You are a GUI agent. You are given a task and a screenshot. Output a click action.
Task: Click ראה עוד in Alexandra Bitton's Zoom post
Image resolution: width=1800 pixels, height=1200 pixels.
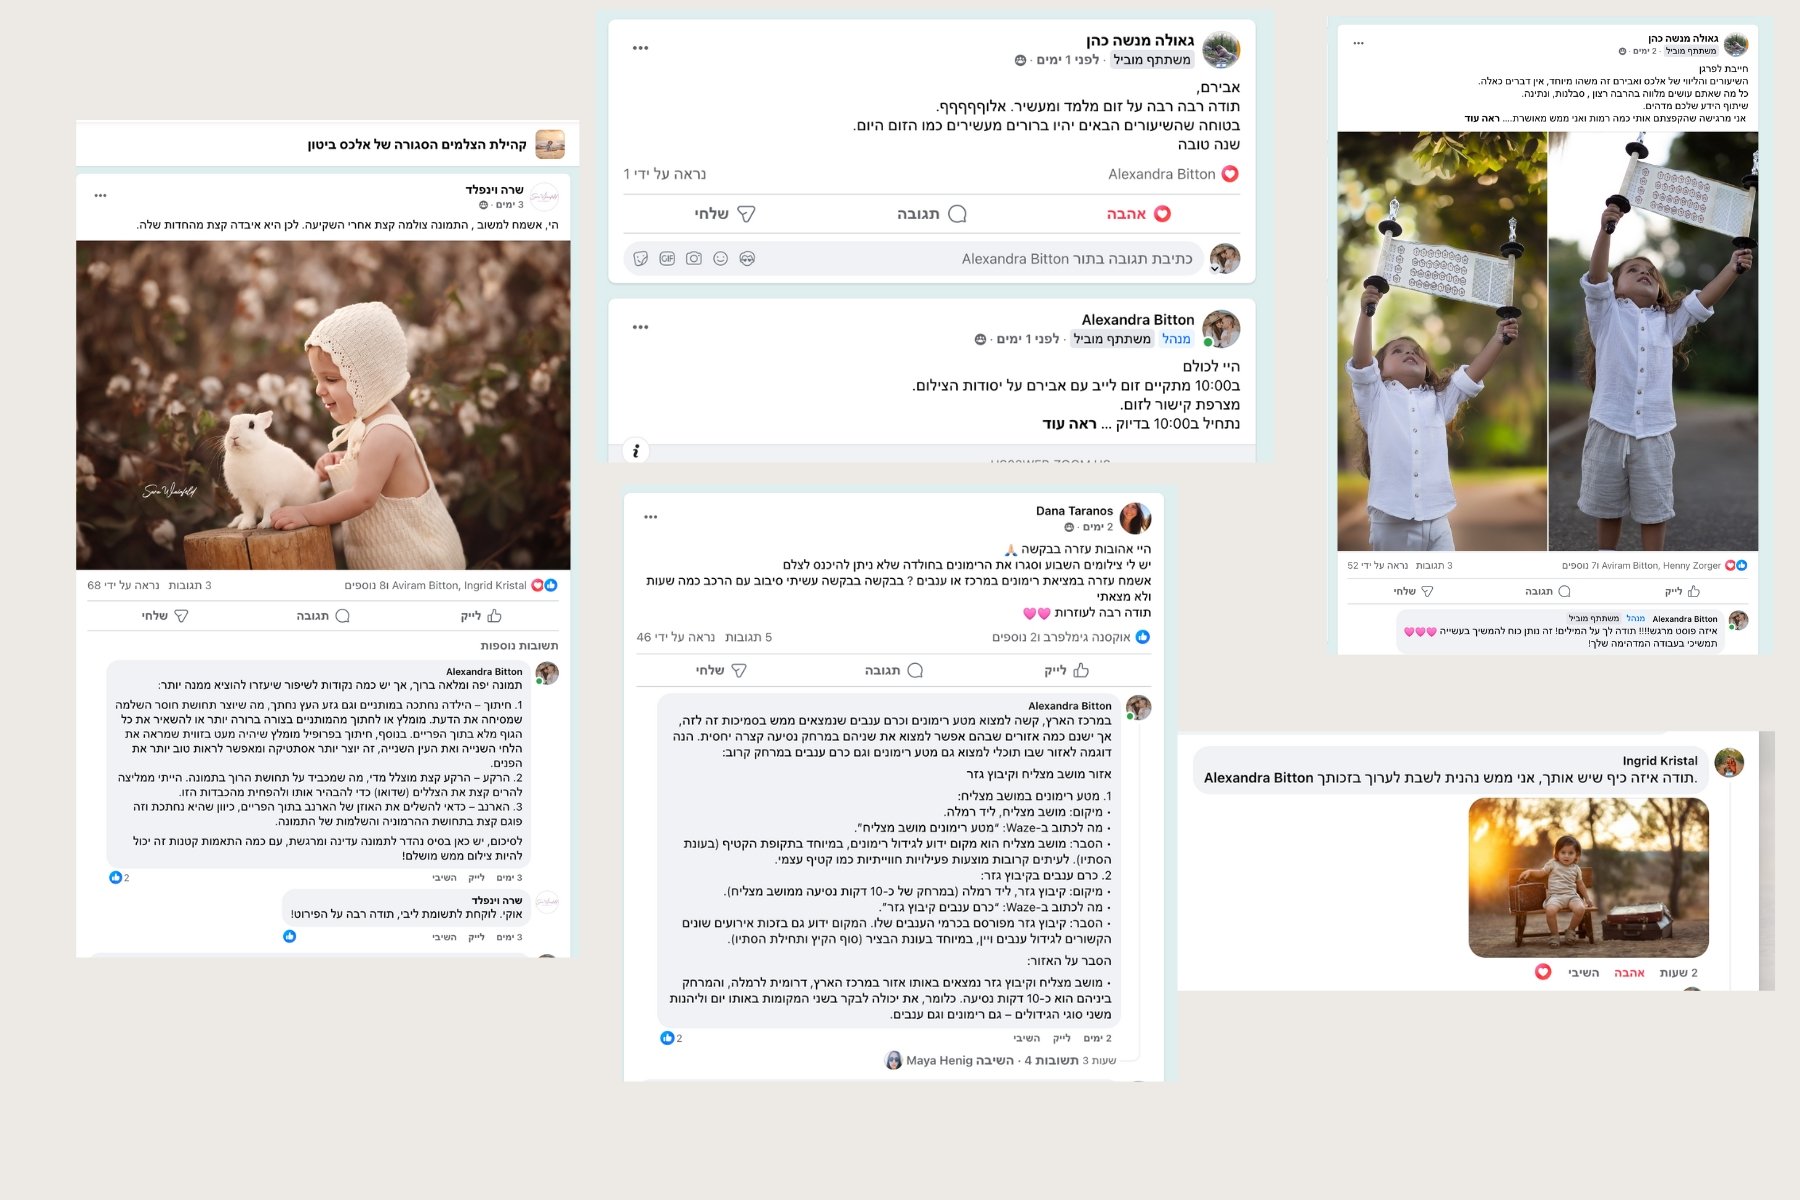[1069, 424]
